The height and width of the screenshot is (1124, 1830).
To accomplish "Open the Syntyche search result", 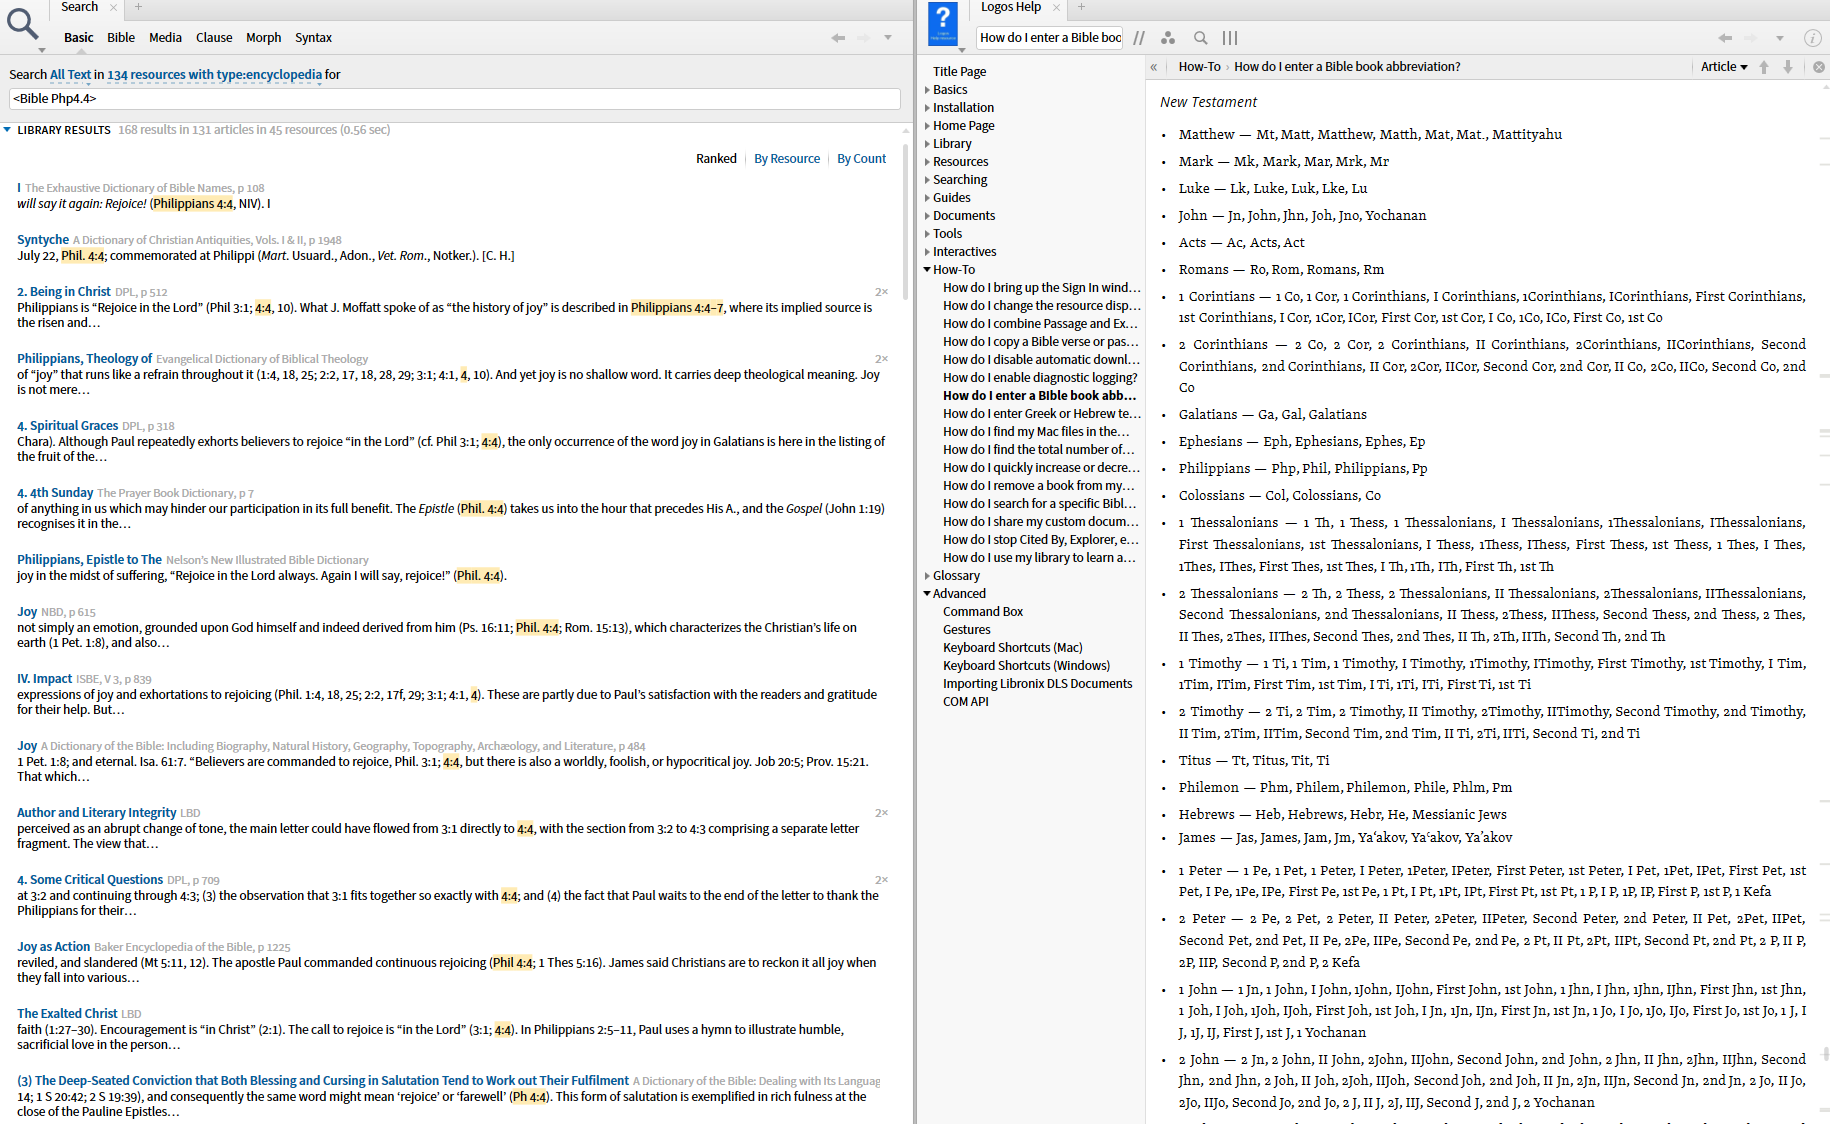I will click(43, 240).
